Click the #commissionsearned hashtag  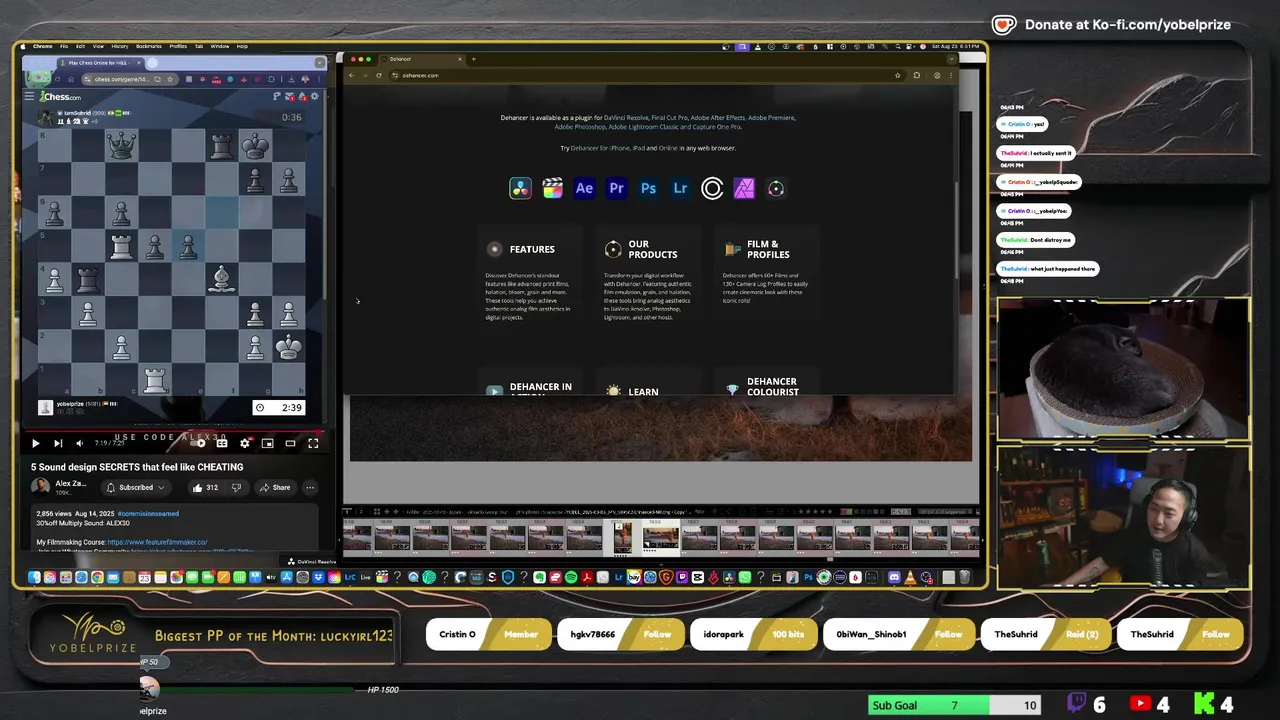point(148,513)
